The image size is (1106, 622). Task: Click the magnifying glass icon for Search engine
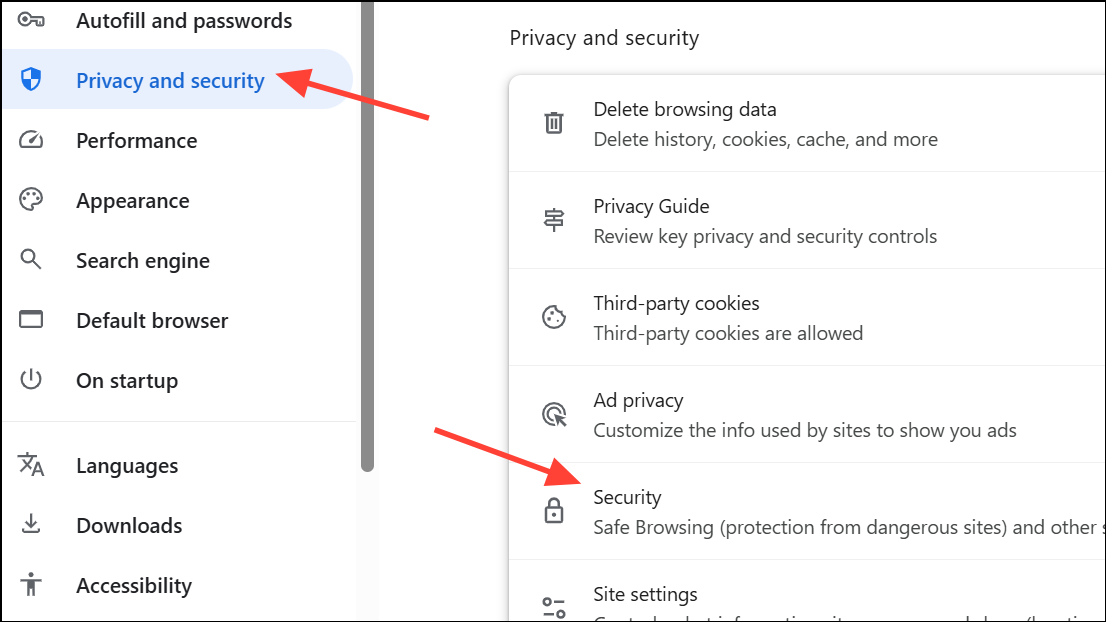pos(31,260)
